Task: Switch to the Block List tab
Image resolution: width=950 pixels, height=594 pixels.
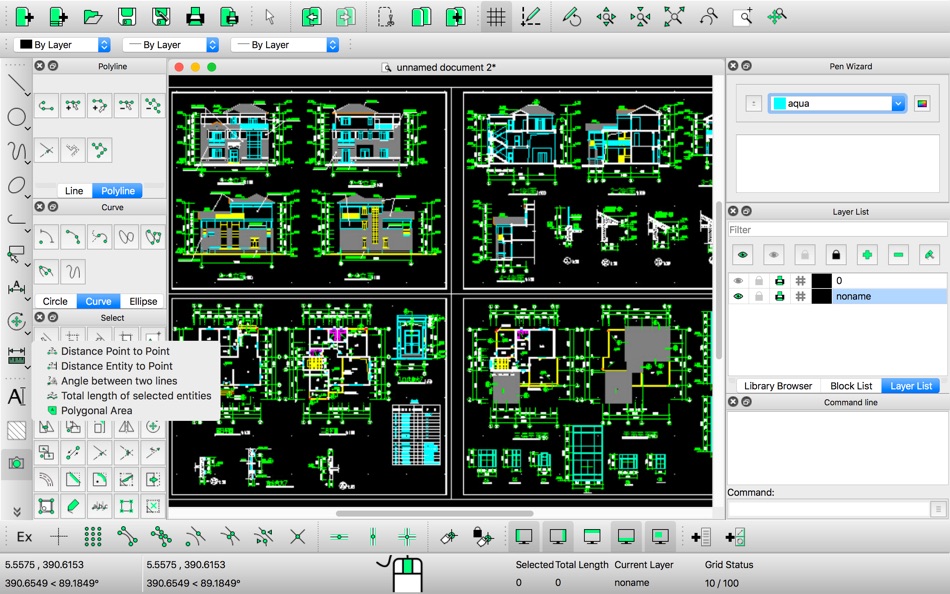Action: [851, 386]
